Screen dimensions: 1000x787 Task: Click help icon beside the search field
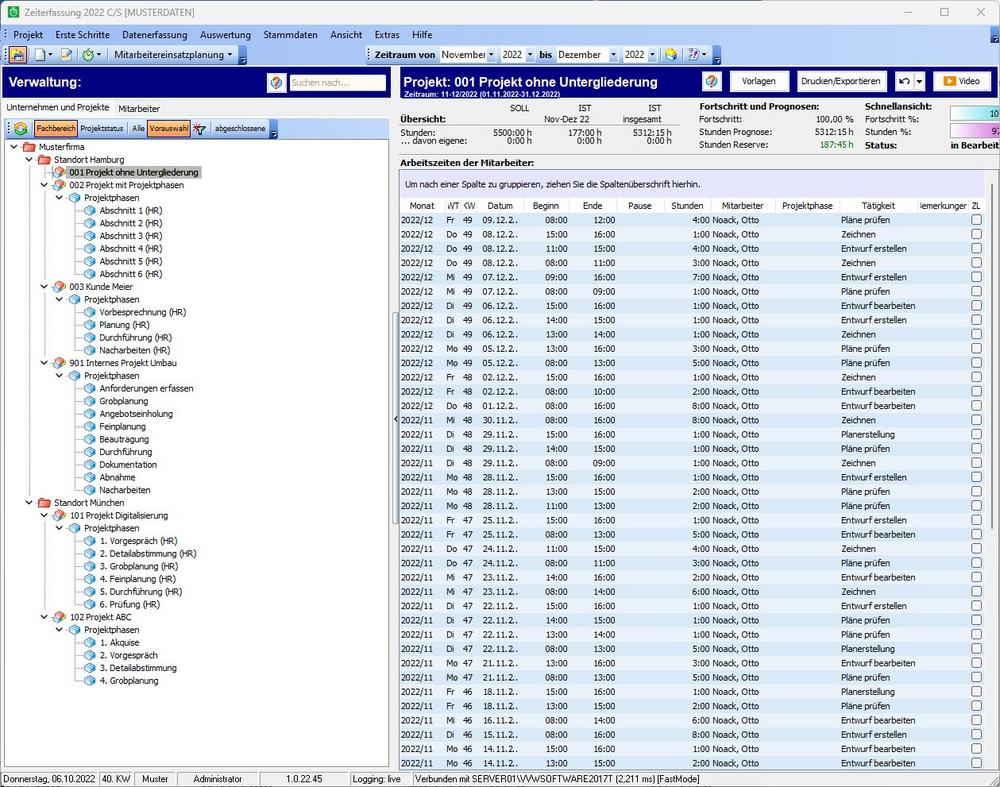pos(276,83)
